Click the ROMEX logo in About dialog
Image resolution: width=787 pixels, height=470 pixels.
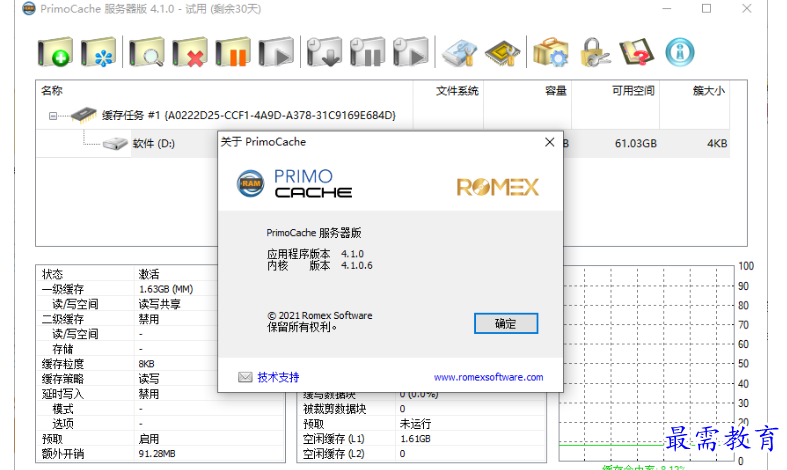point(497,187)
